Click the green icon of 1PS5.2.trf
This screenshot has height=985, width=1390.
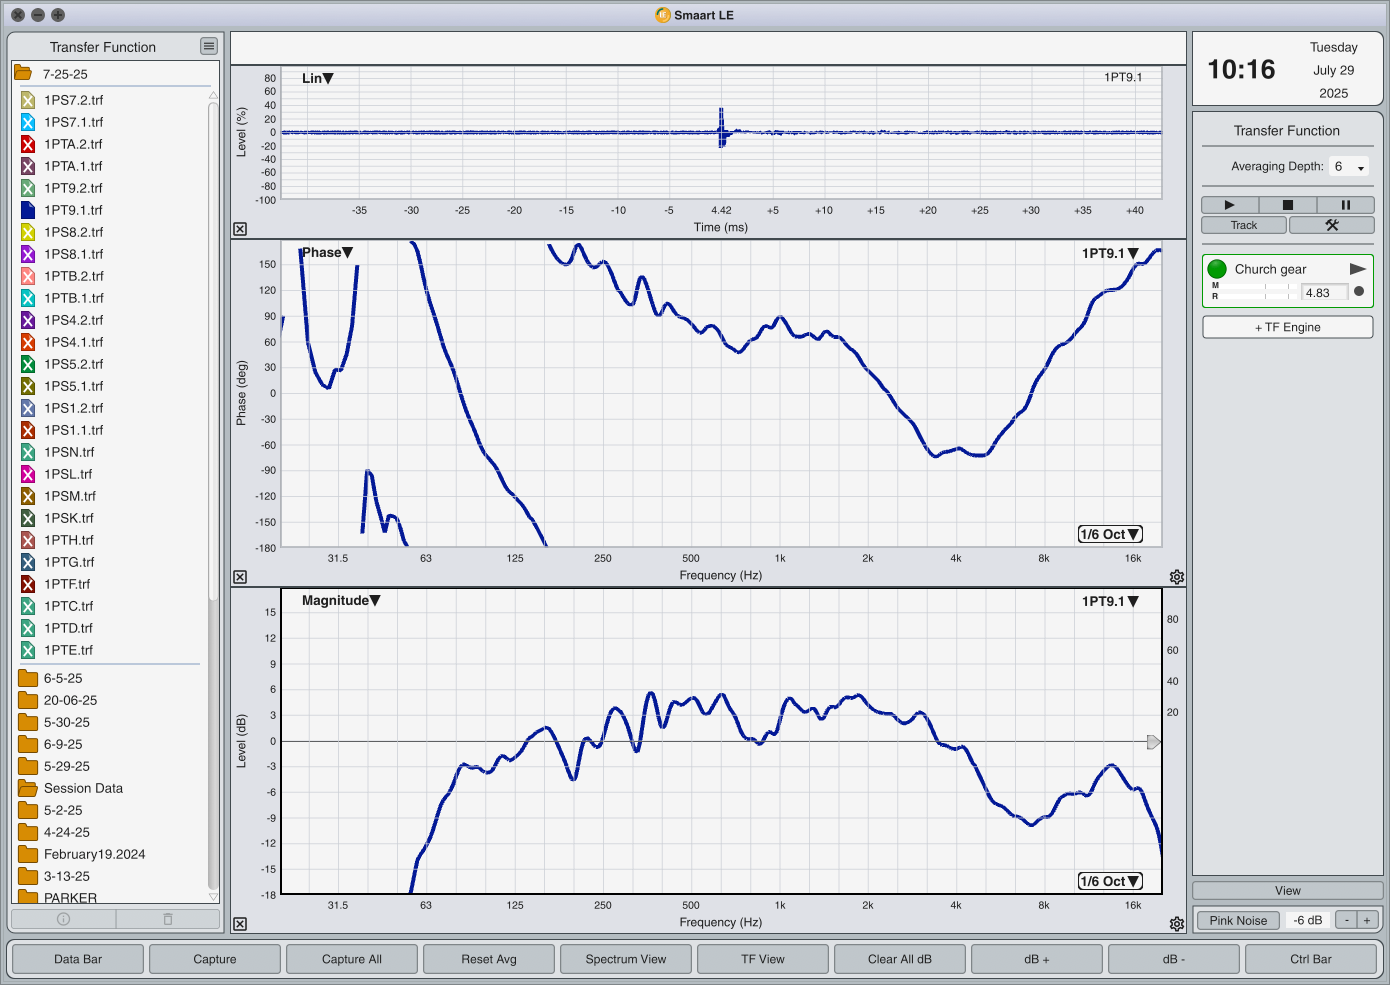tap(28, 364)
